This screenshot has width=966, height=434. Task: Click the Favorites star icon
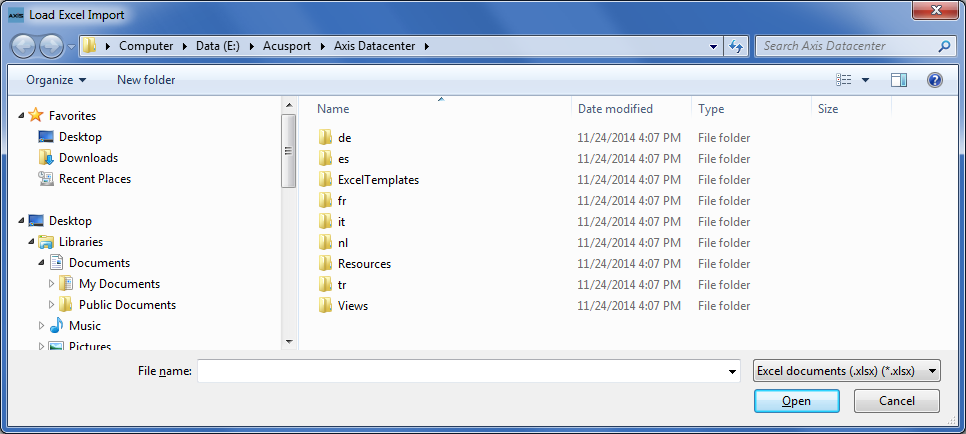(36, 115)
